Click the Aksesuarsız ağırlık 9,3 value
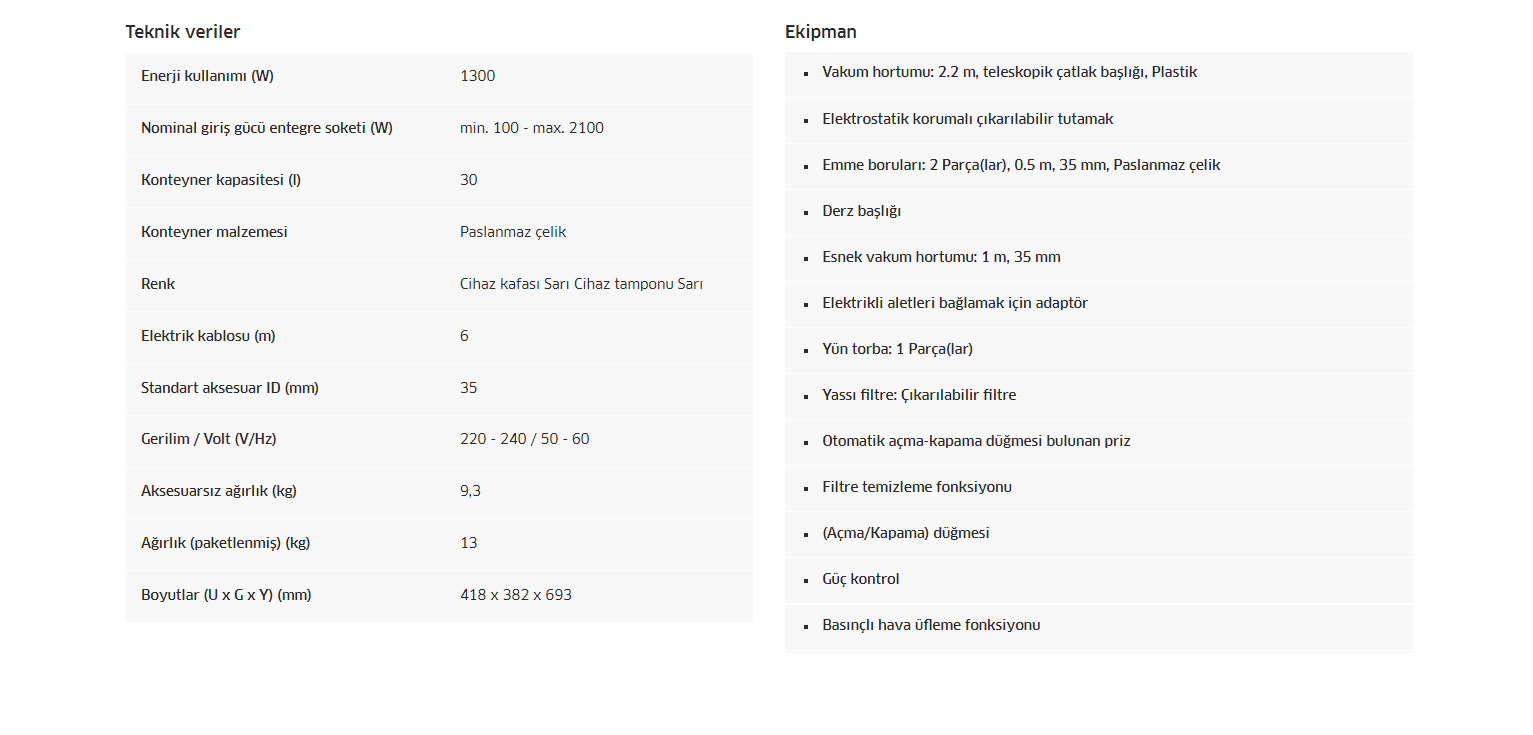This screenshot has width=1533, height=735. (471, 491)
